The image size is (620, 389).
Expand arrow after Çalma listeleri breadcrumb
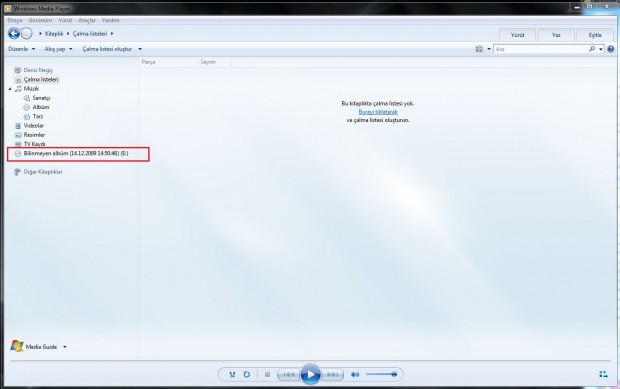tap(112, 34)
